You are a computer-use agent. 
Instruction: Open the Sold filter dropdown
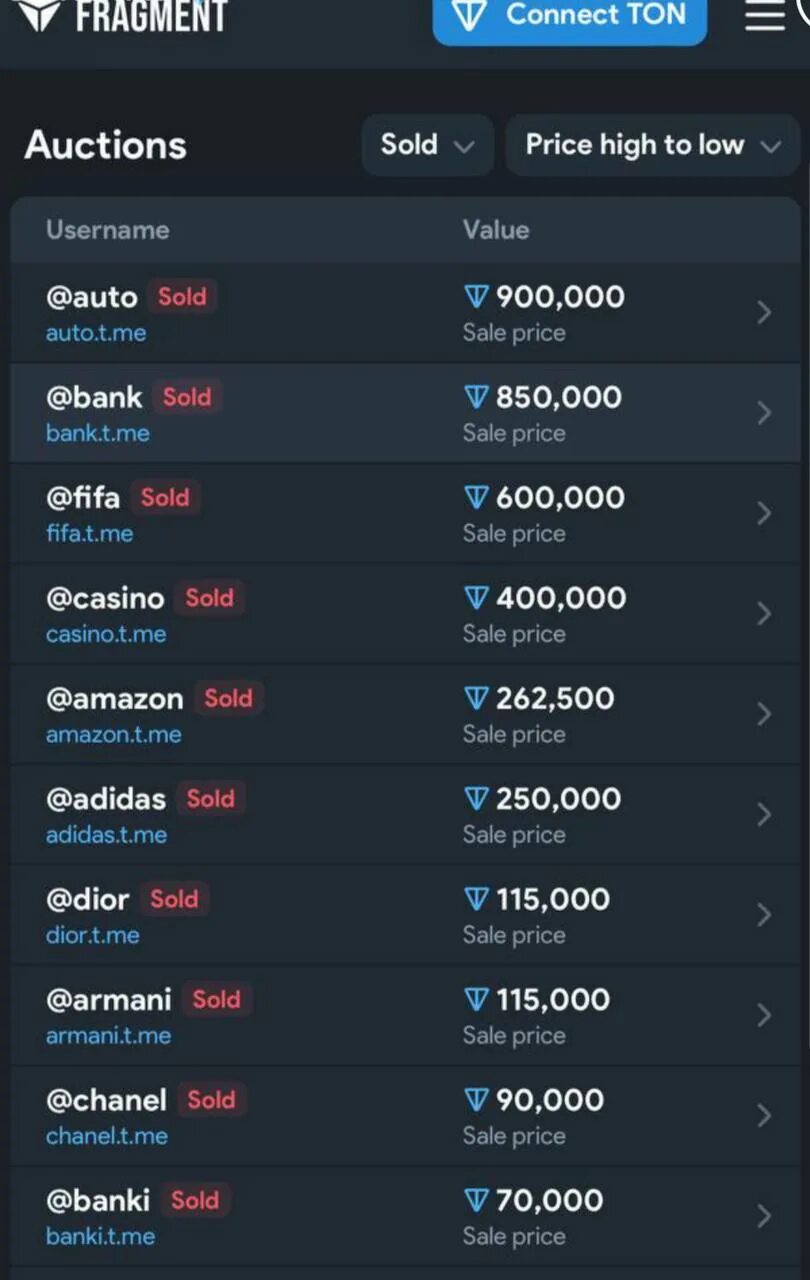click(x=427, y=145)
